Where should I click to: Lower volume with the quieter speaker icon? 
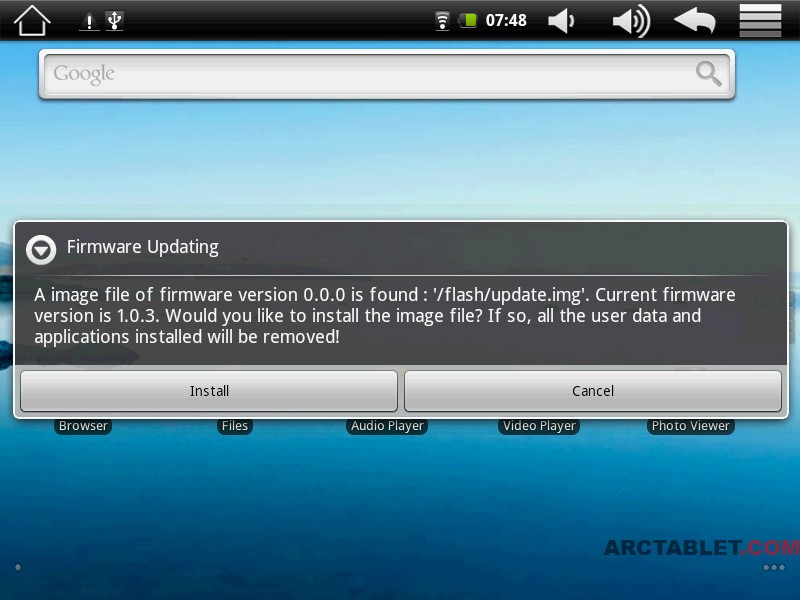[x=562, y=21]
